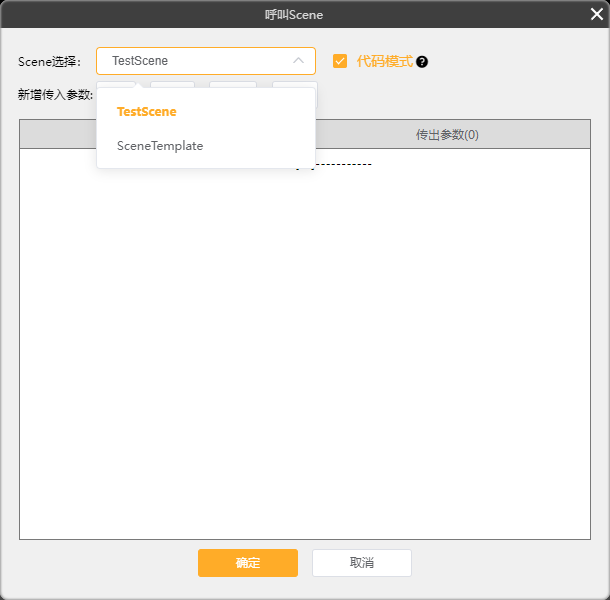Choose SceneTemplate in the dropdown list
Image resolution: width=610 pixels, height=600 pixels.
click(x=160, y=146)
